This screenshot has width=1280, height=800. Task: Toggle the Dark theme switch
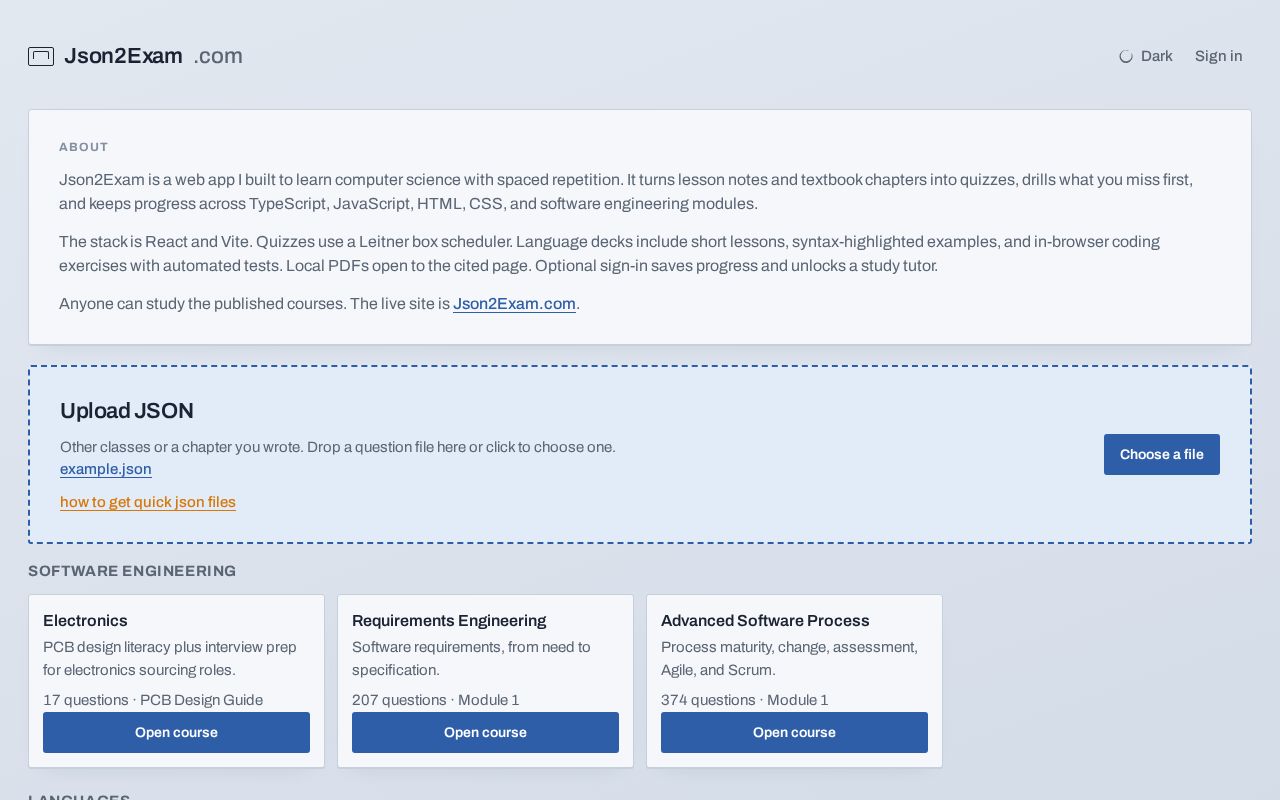[1146, 56]
